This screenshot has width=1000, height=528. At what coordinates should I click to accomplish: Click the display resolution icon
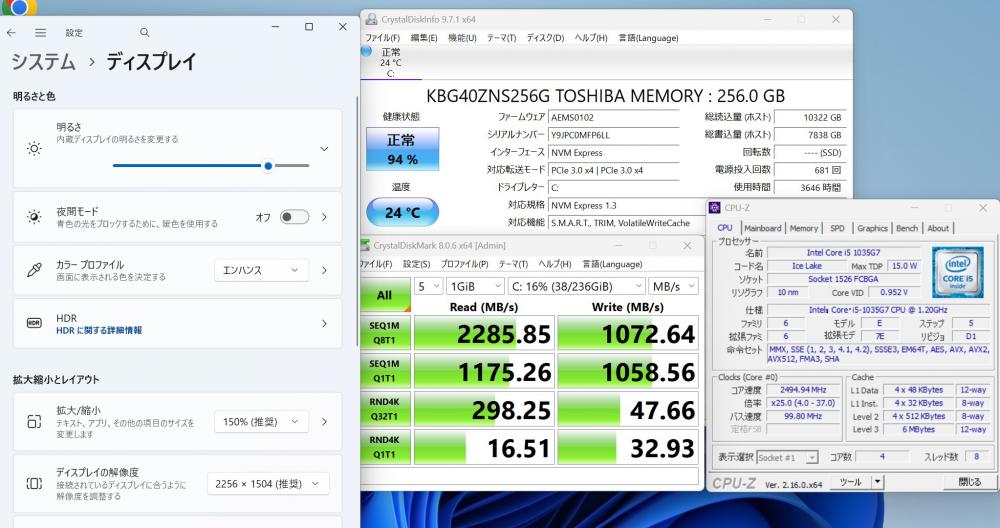tap(34, 483)
